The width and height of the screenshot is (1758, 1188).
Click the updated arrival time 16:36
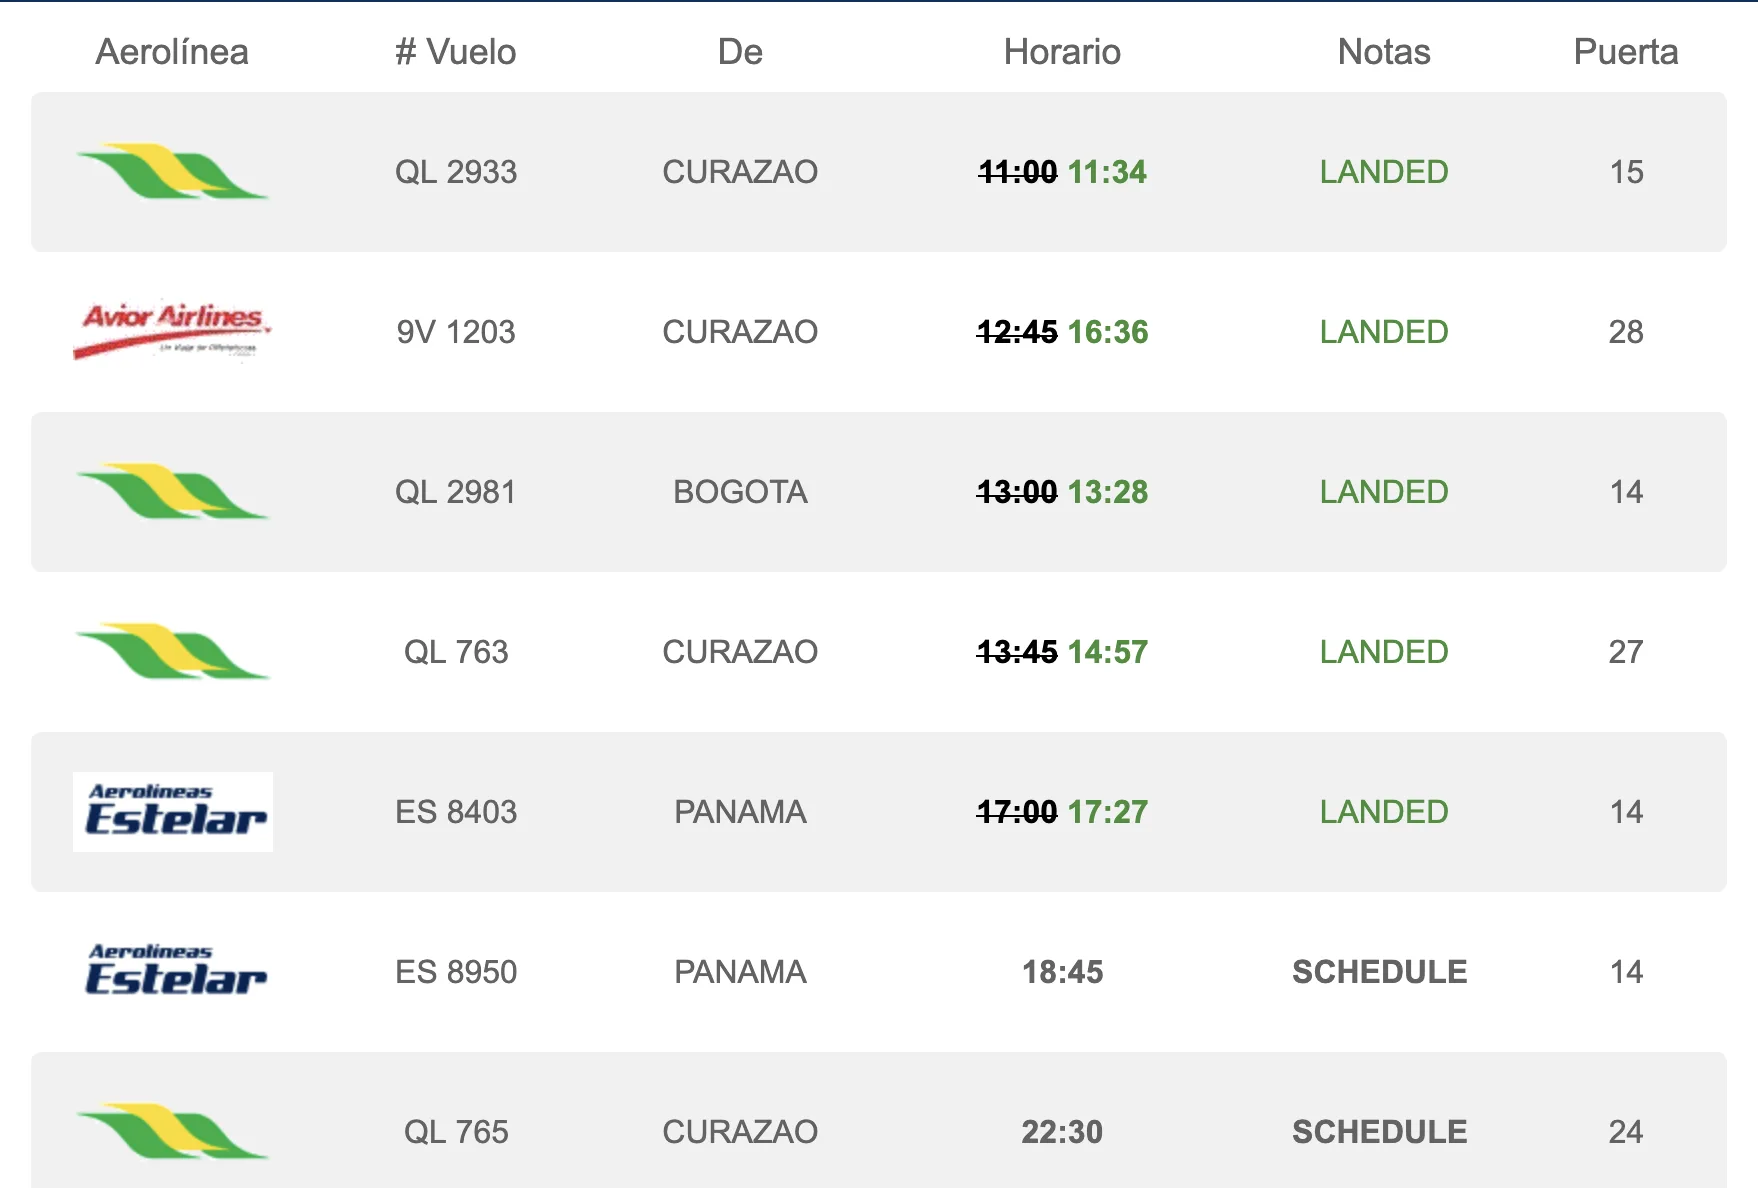coord(1108,332)
